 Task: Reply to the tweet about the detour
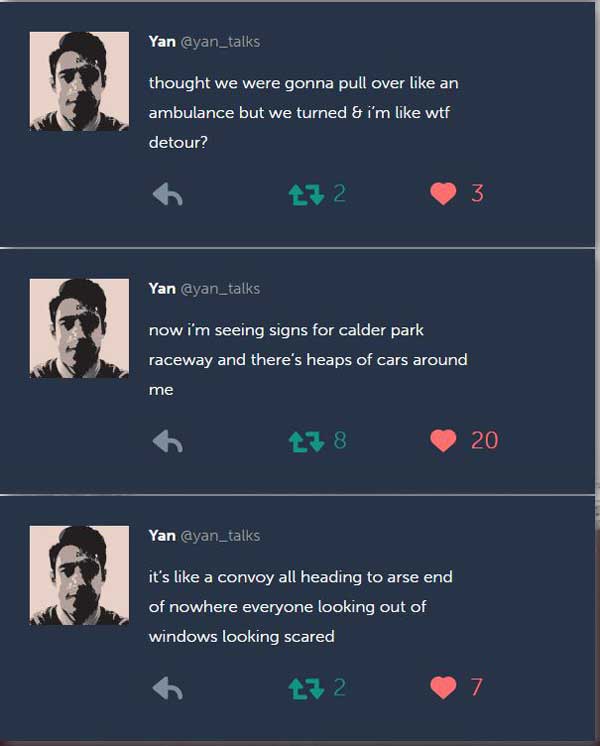[167, 195]
